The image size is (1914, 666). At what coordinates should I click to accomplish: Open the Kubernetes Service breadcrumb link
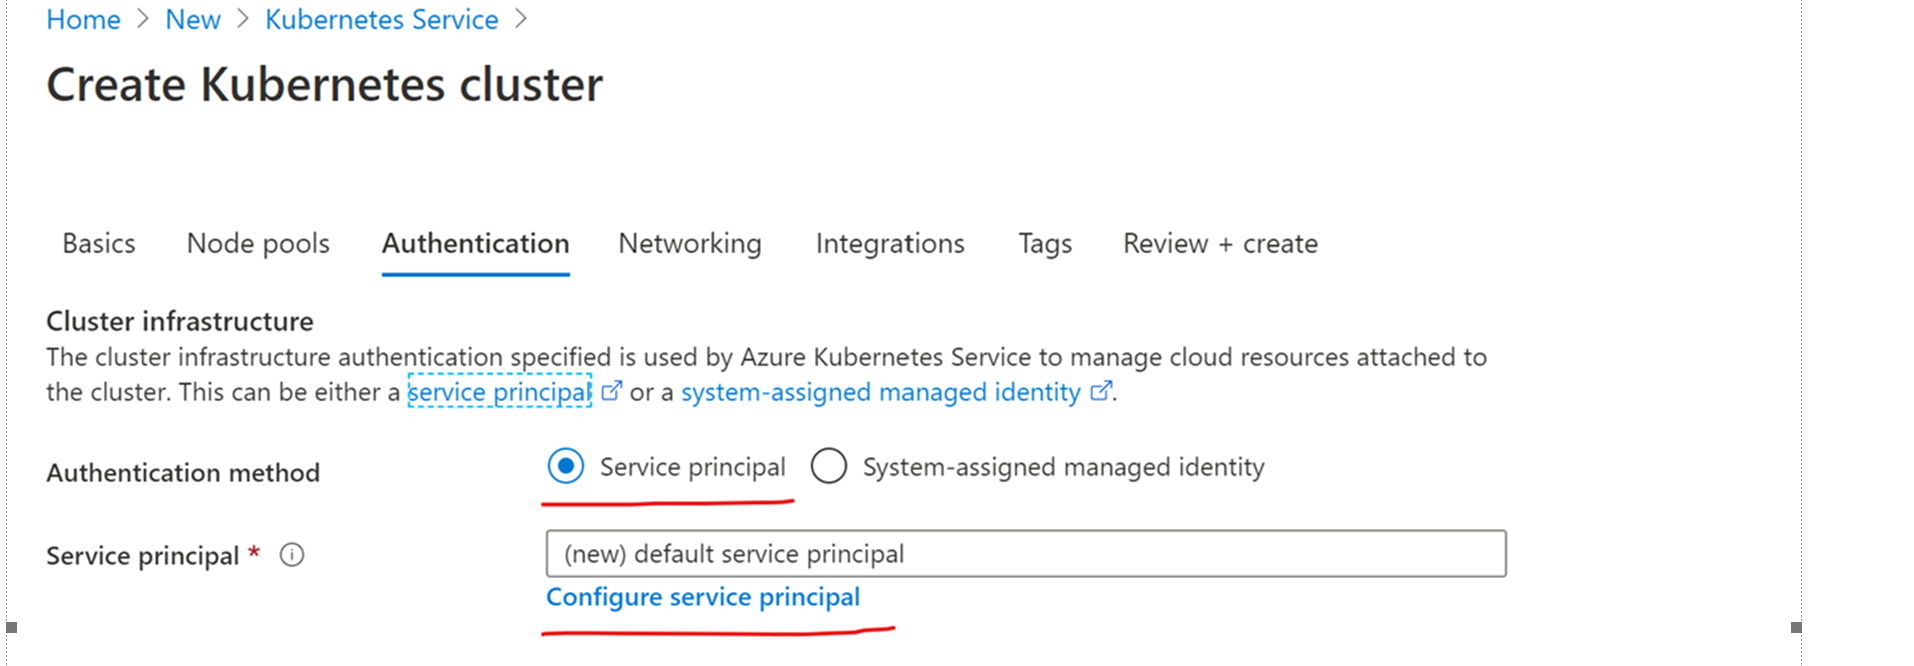tap(382, 19)
